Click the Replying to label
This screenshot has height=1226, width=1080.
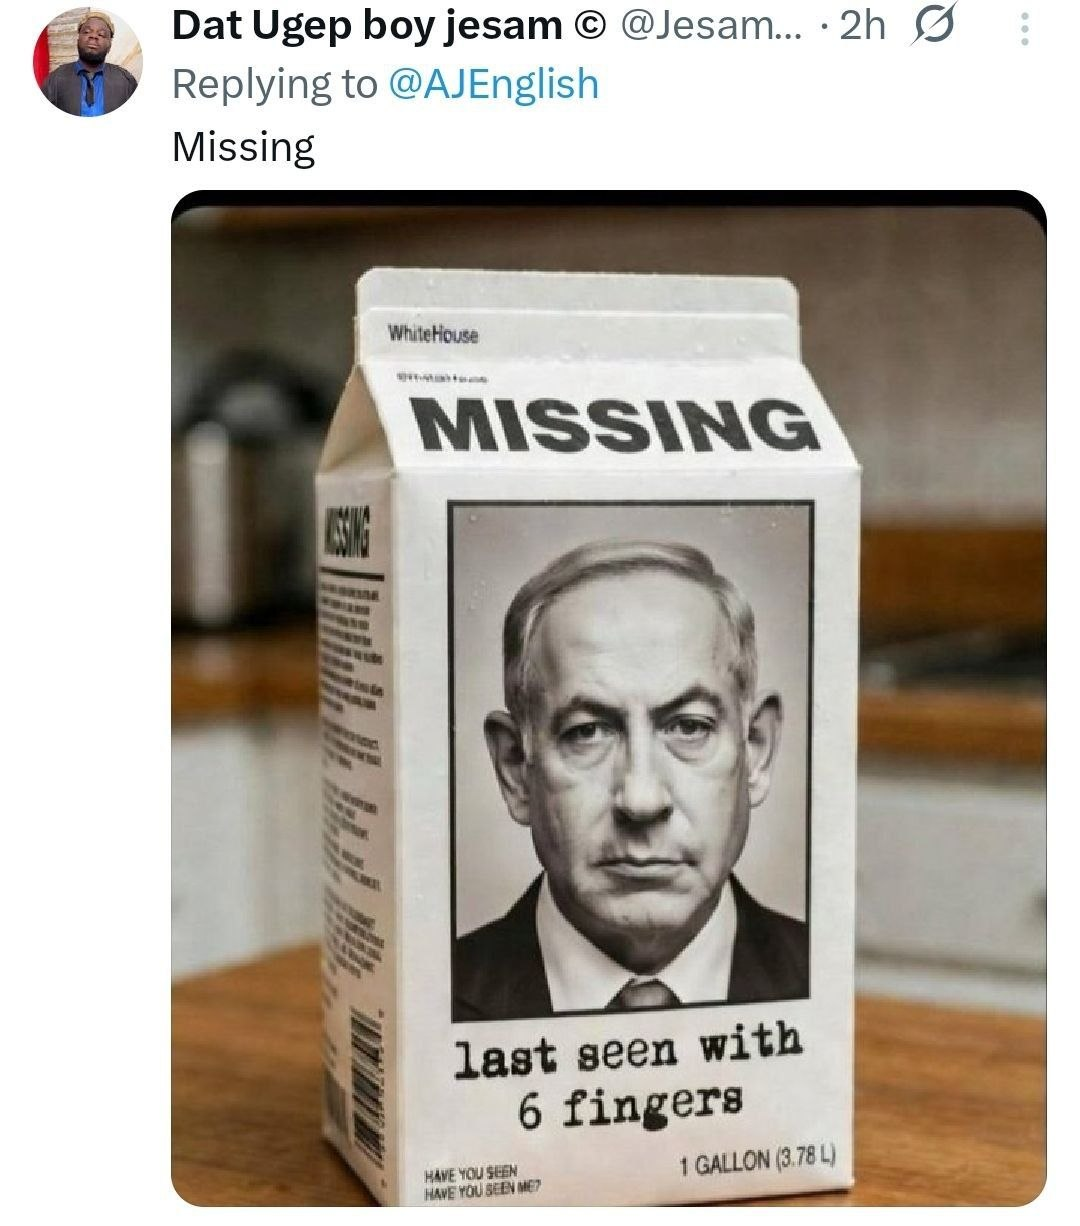(273, 84)
